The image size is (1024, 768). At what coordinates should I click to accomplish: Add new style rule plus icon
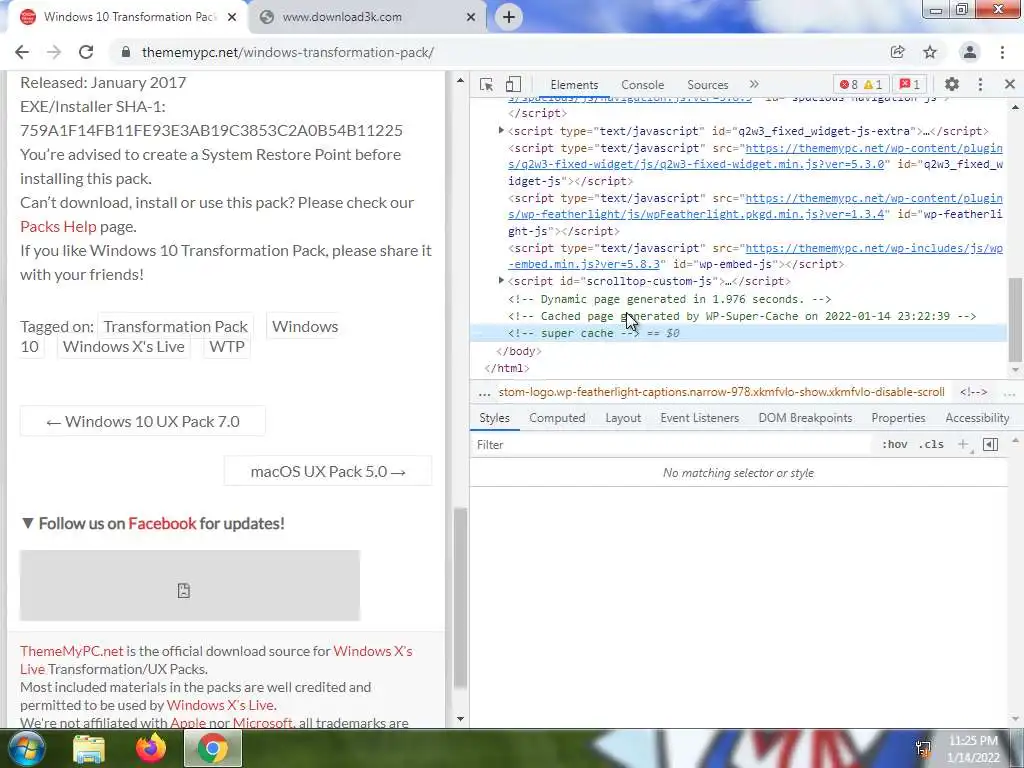tap(963, 445)
